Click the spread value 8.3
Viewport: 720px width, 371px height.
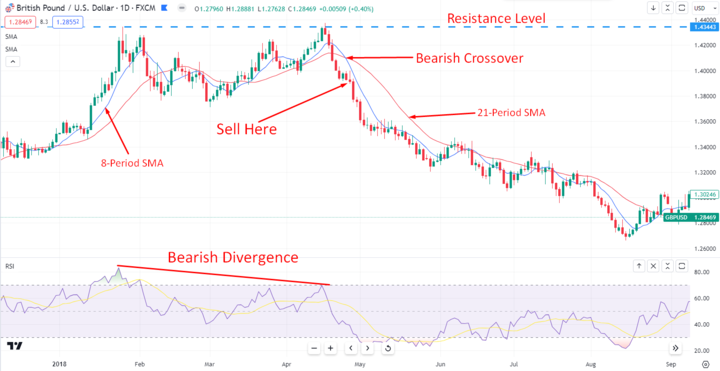44,21
